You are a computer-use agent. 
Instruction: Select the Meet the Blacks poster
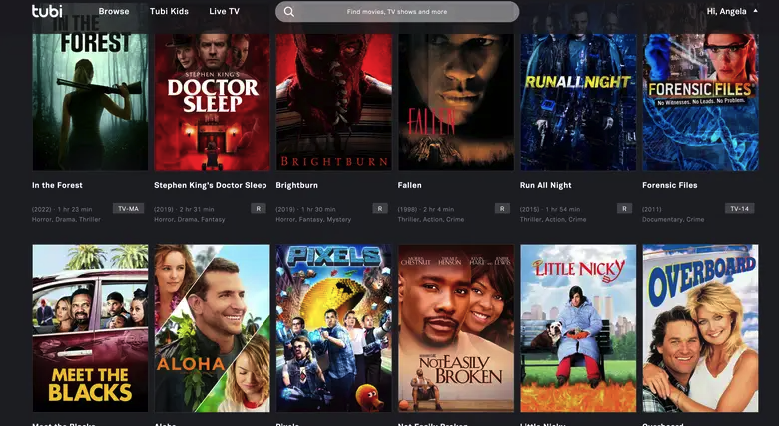coord(90,328)
